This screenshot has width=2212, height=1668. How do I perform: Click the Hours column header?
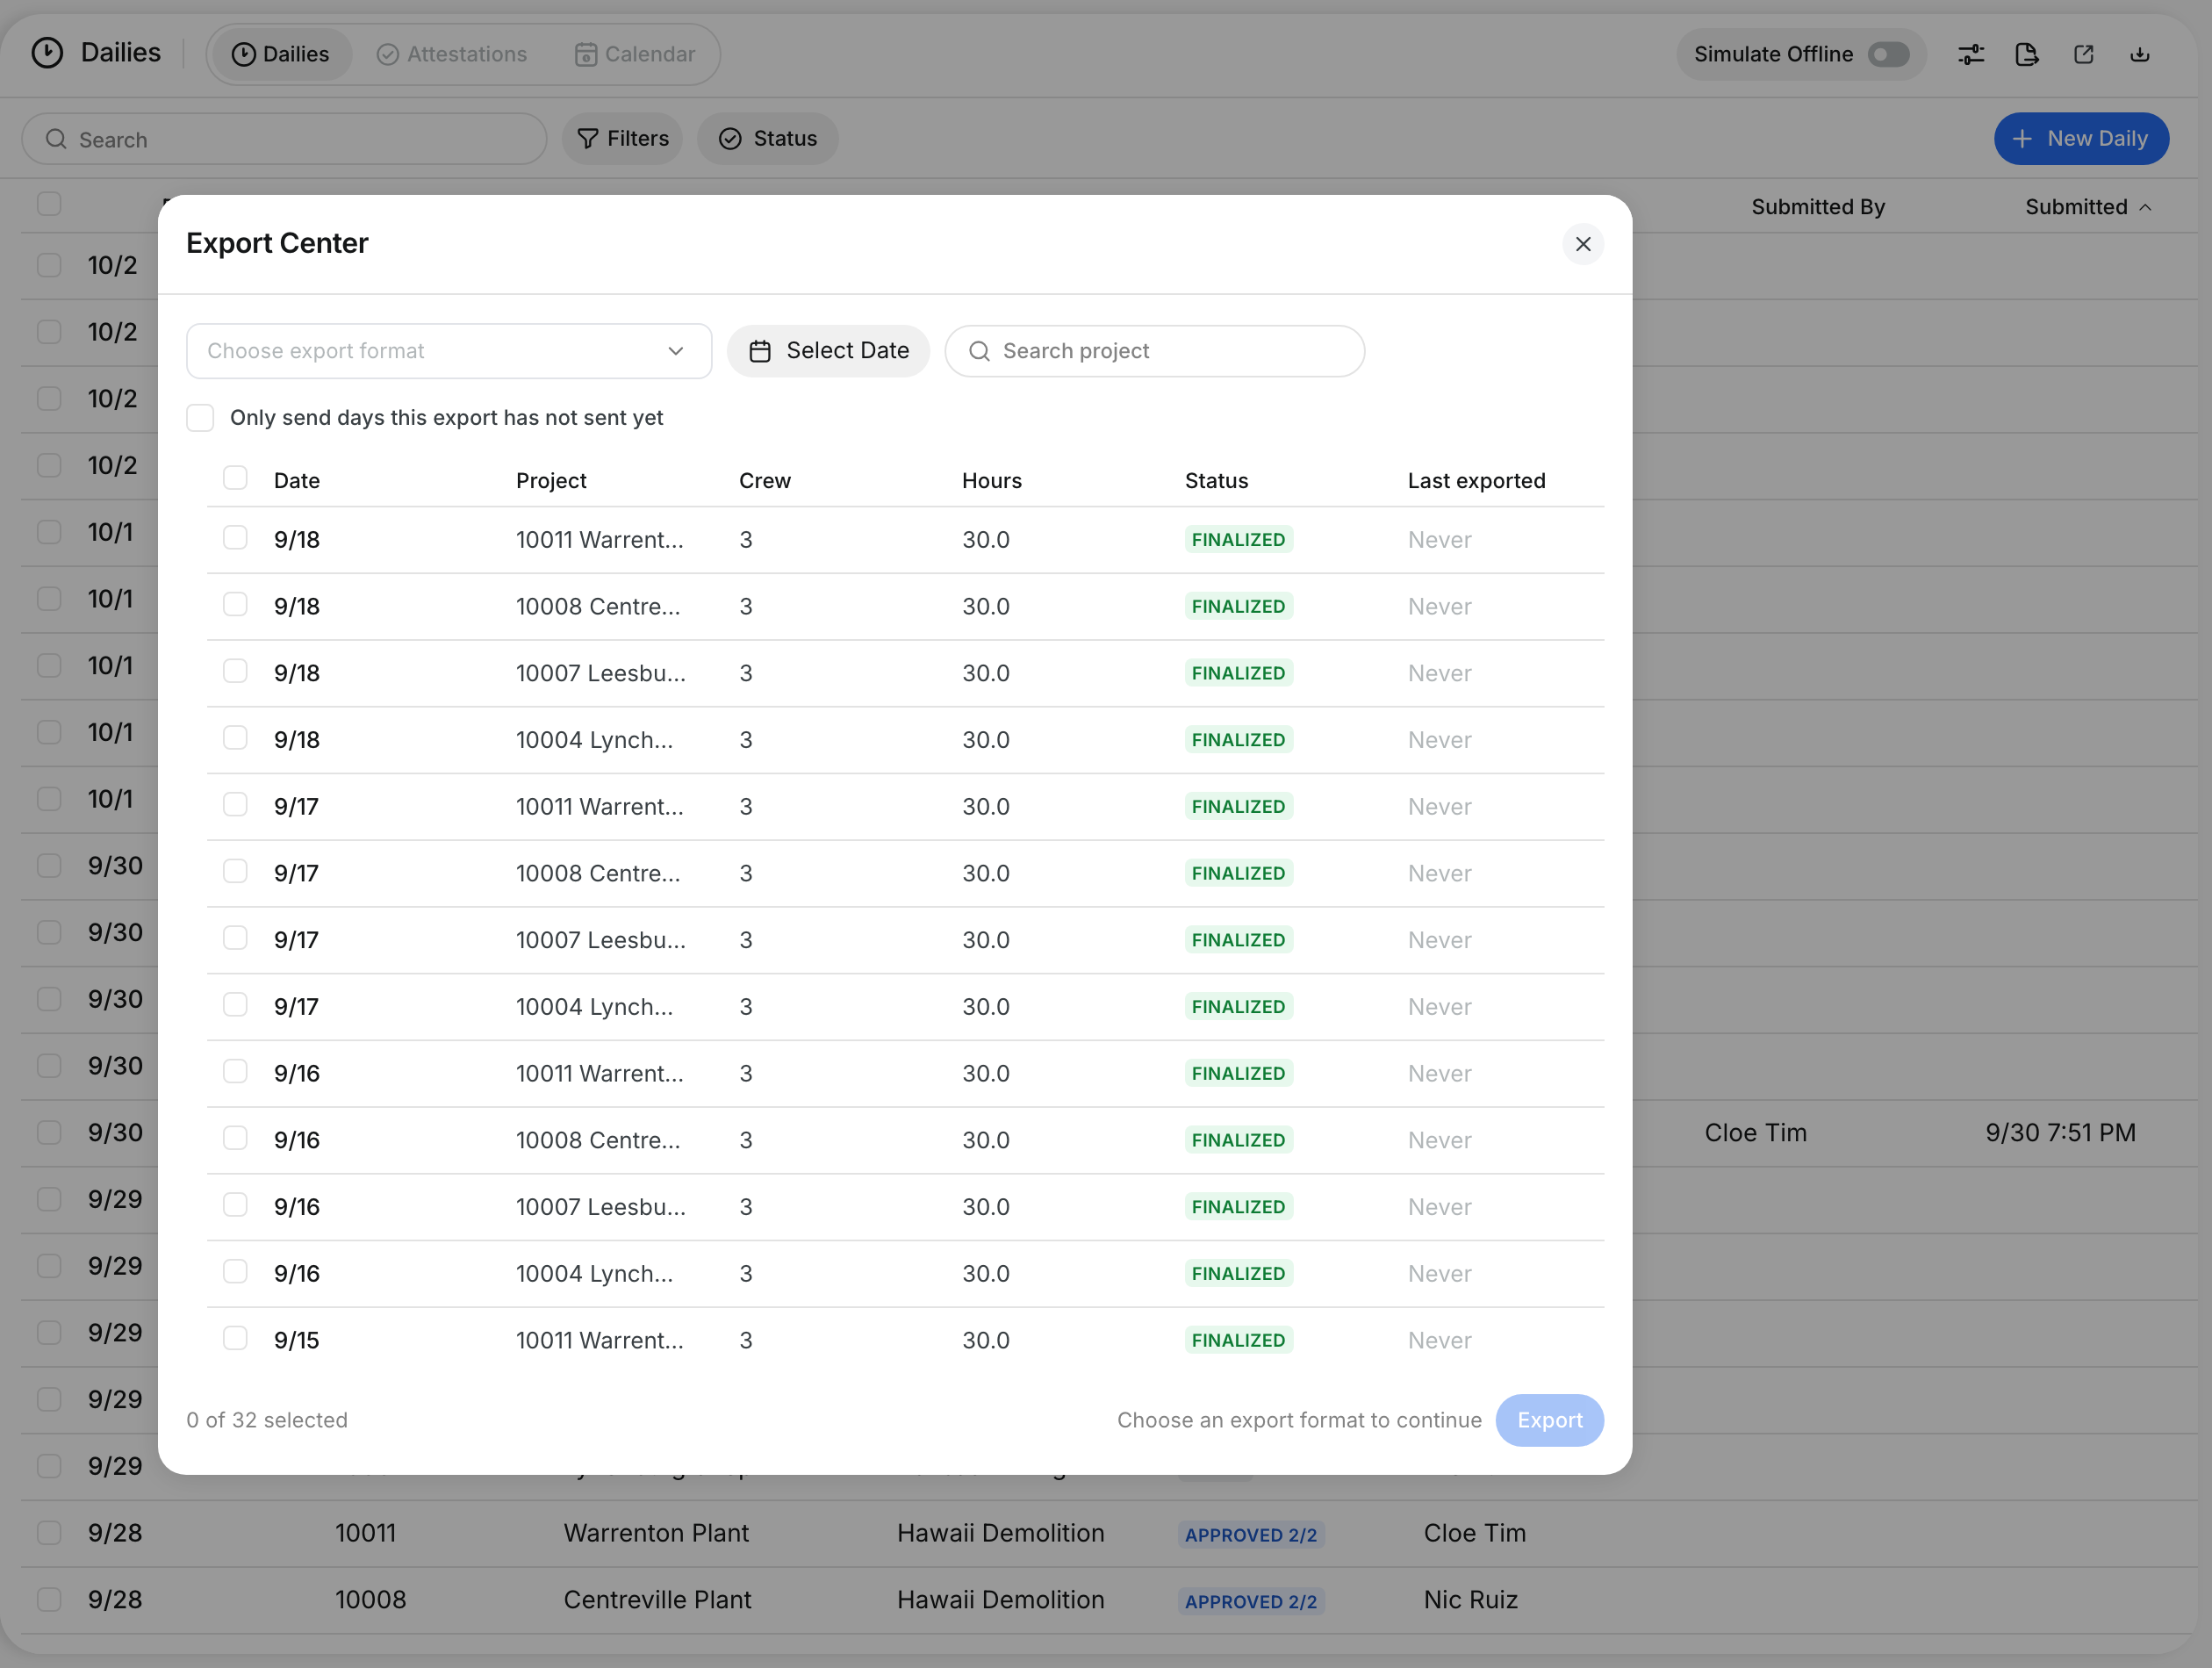[991, 481]
